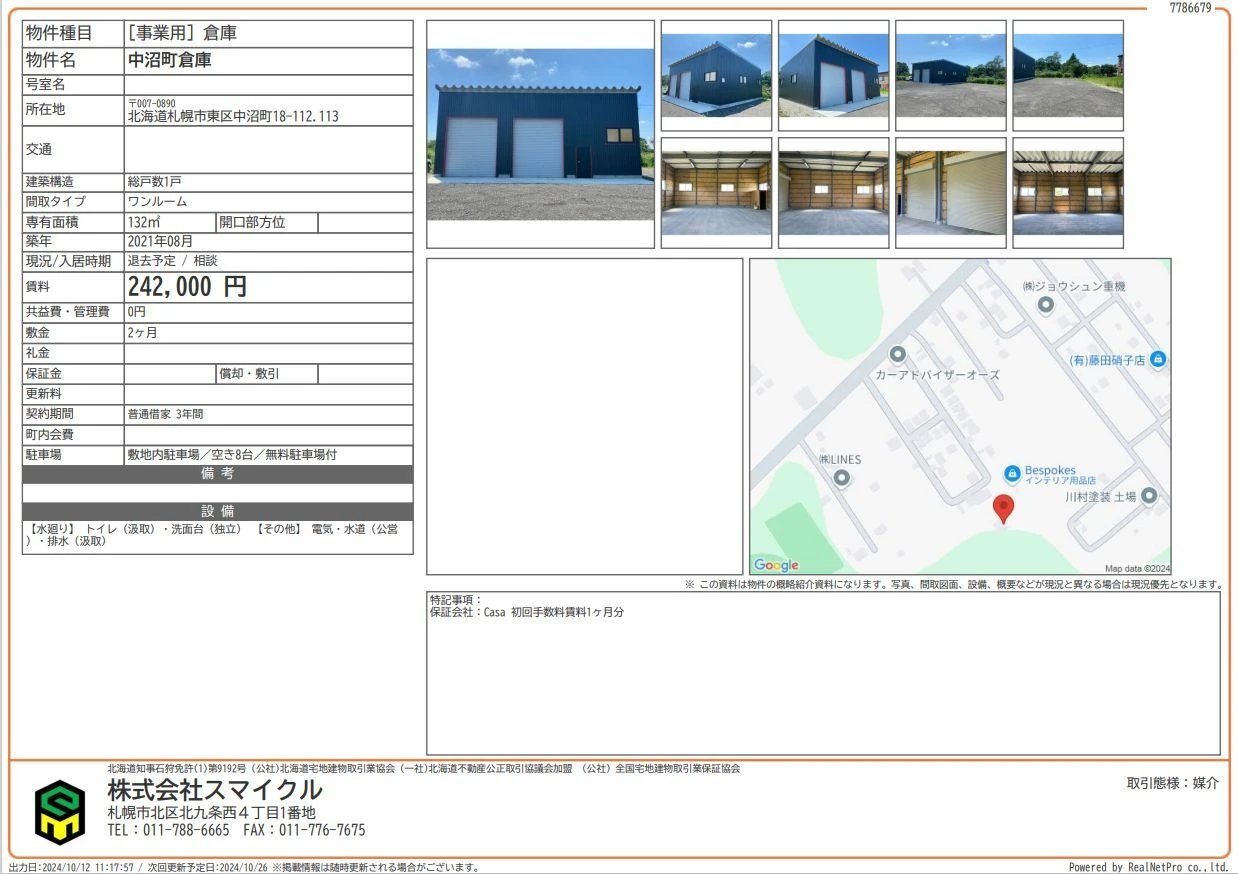
Task: Click the スマイクル company logo
Action: 61,811
